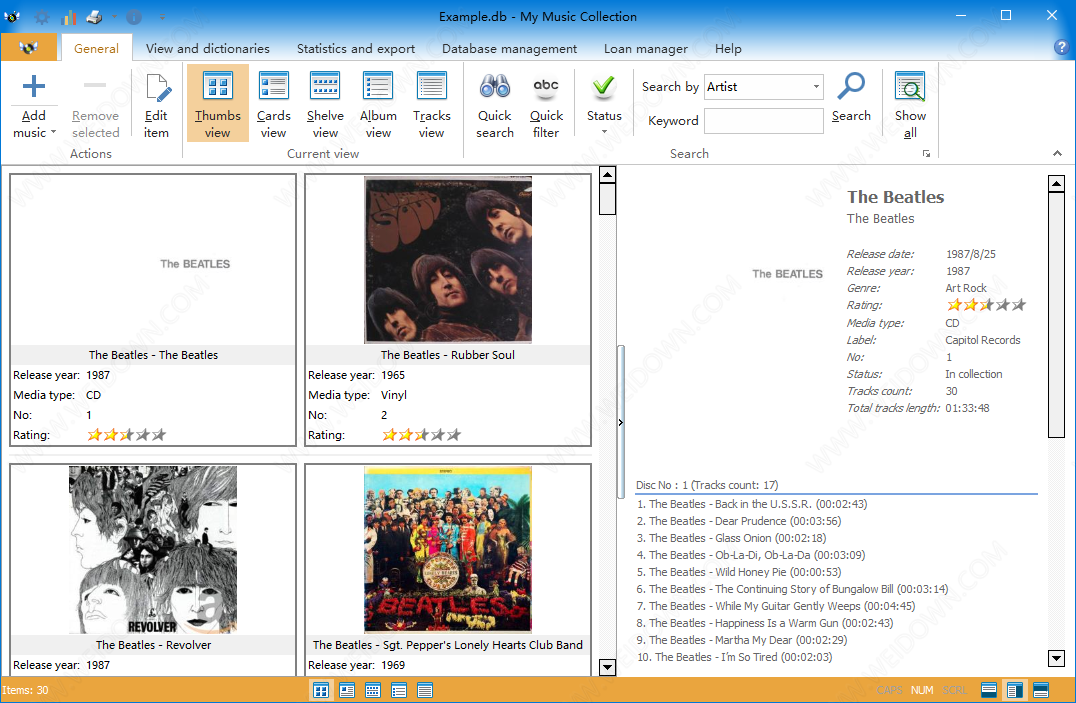1076x703 pixels.
Task: Open Quick filter abc tool
Action: pos(546,105)
